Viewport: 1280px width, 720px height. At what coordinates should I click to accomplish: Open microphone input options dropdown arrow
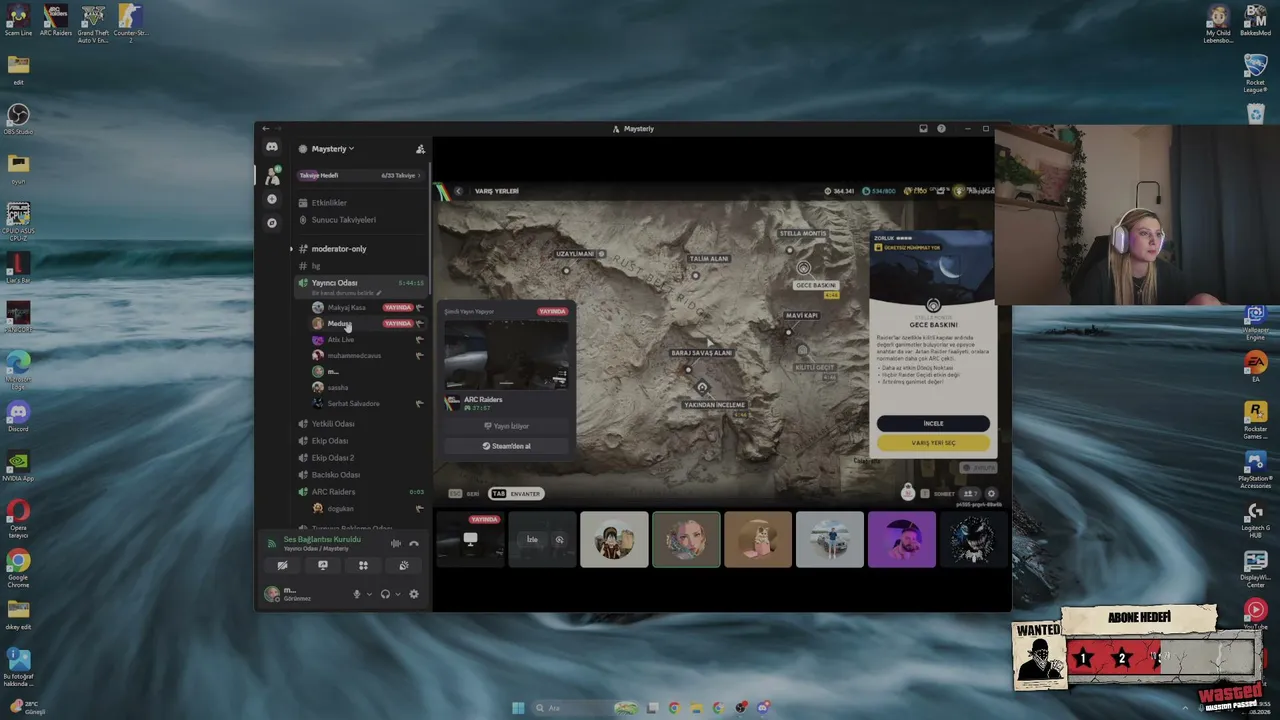click(x=369, y=594)
